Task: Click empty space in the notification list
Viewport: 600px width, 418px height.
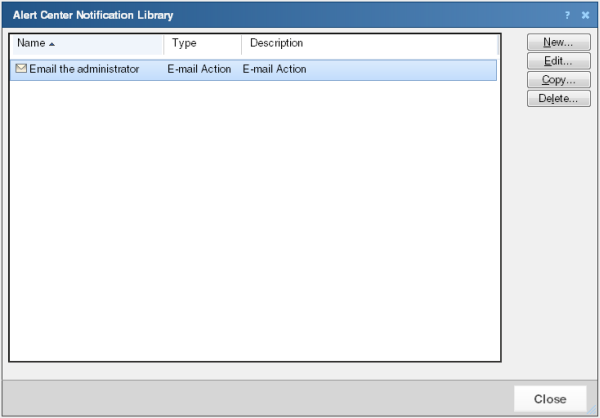Action: [x=250, y=220]
